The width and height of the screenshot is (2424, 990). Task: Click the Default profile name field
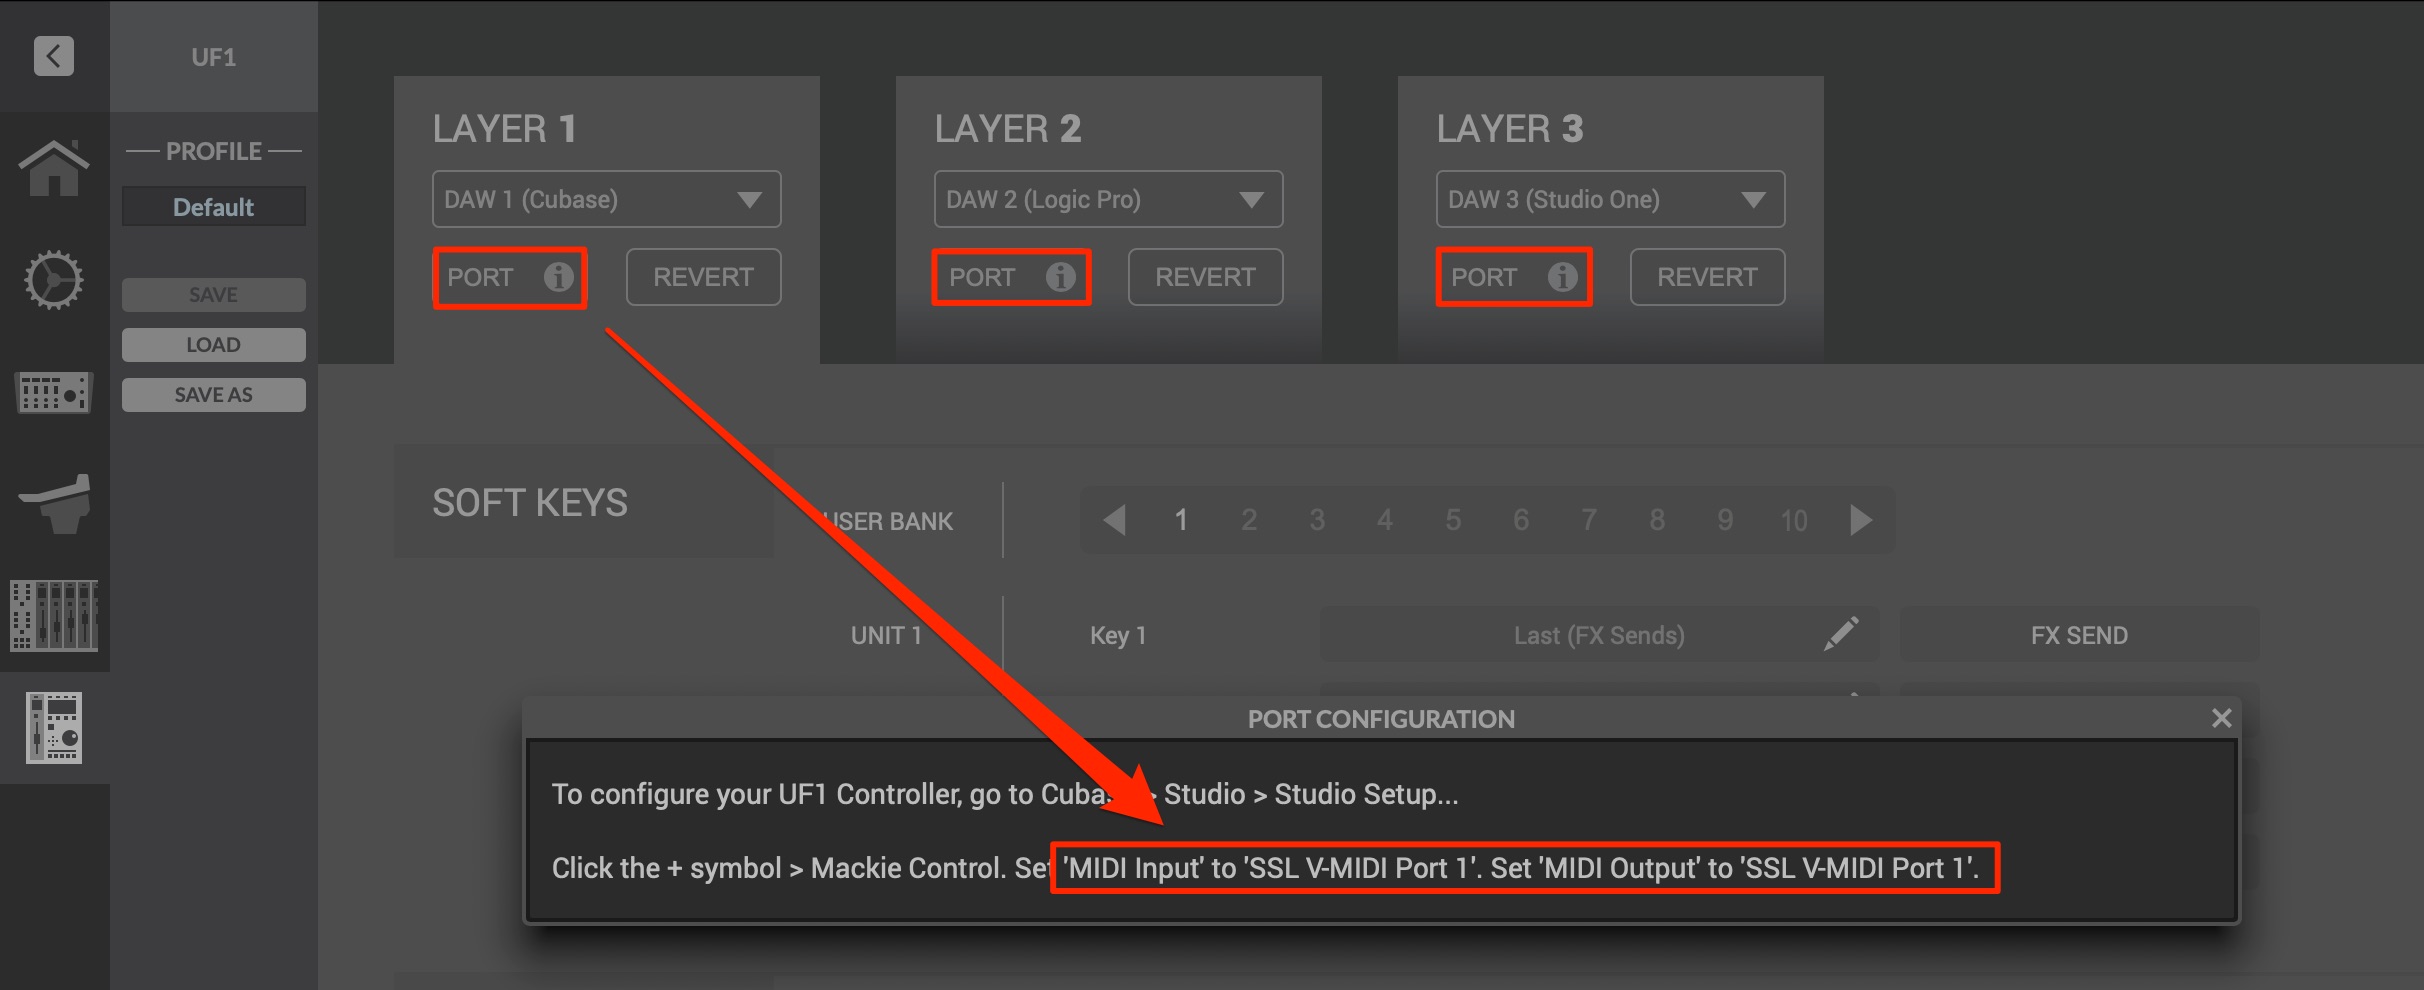[214, 207]
